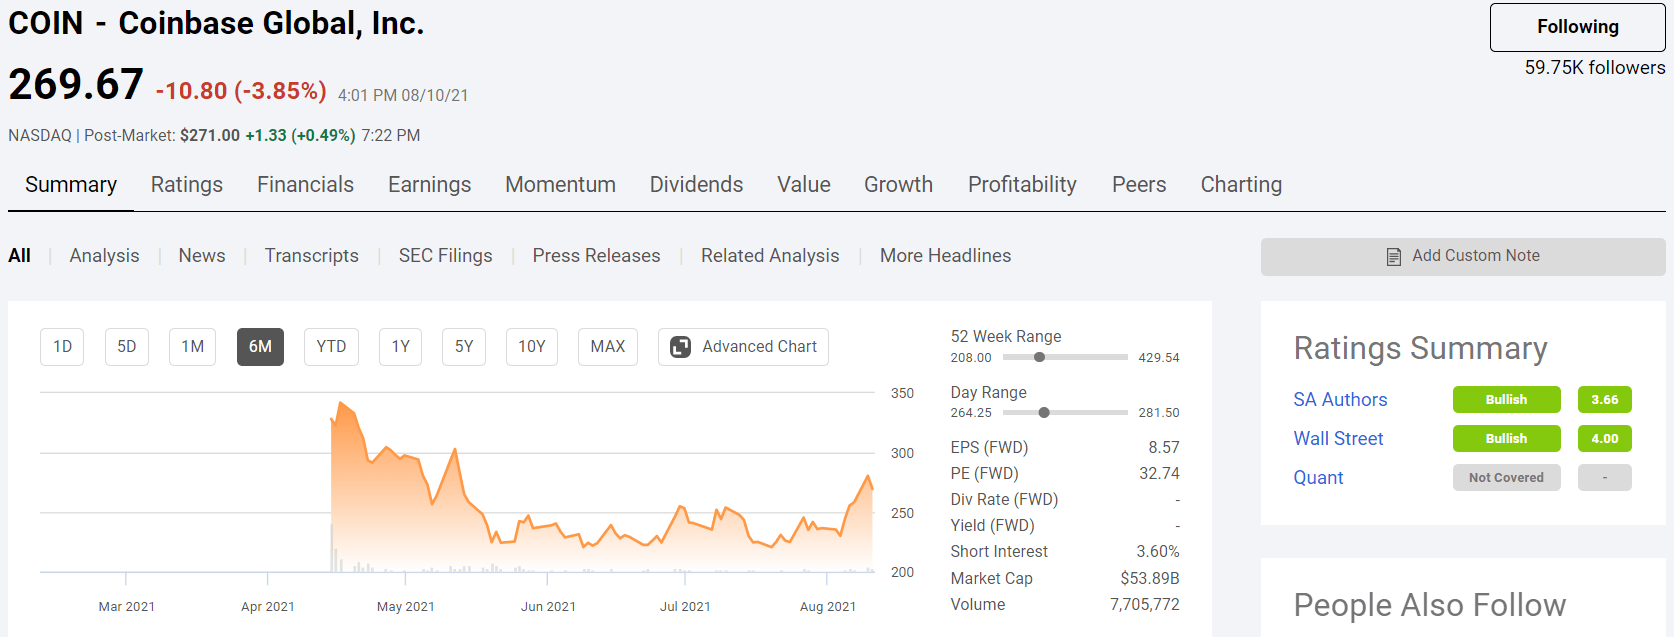Viewport: 1674px width, 637px height.
Task: Open More Headlines
Action: coord(945,256)
